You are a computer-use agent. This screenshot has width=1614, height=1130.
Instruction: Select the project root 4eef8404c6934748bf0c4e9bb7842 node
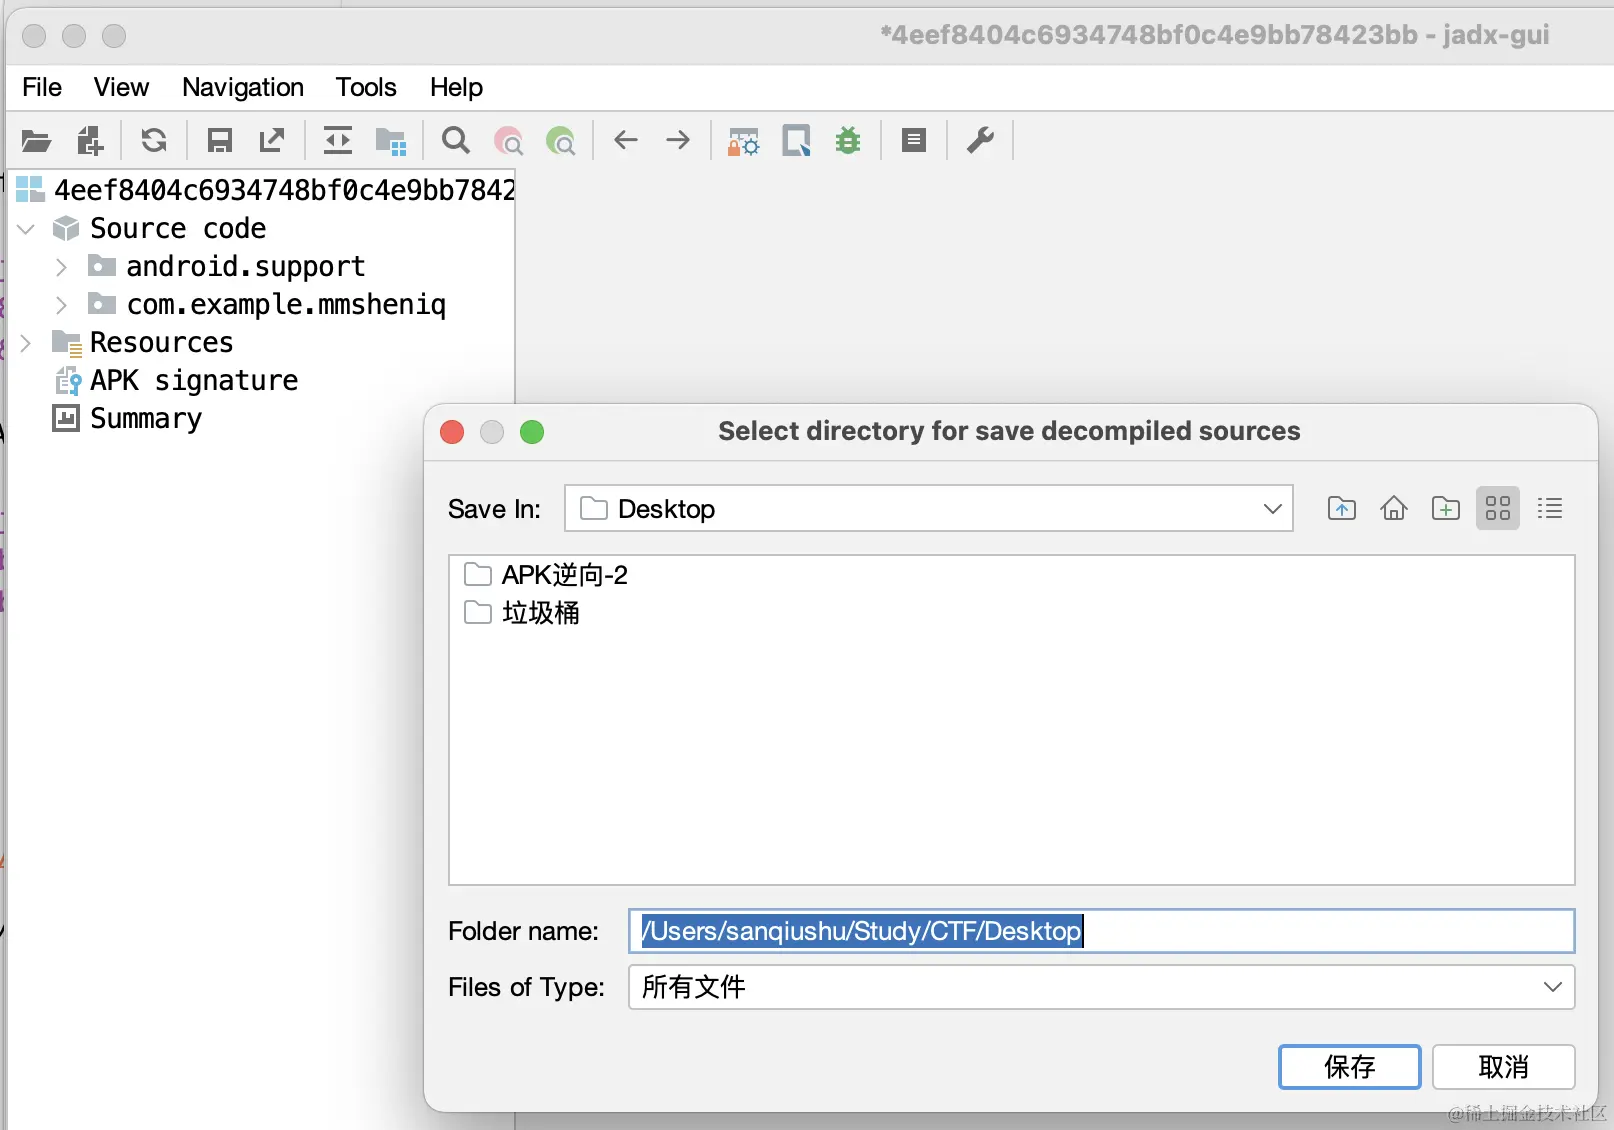point(265,190)
